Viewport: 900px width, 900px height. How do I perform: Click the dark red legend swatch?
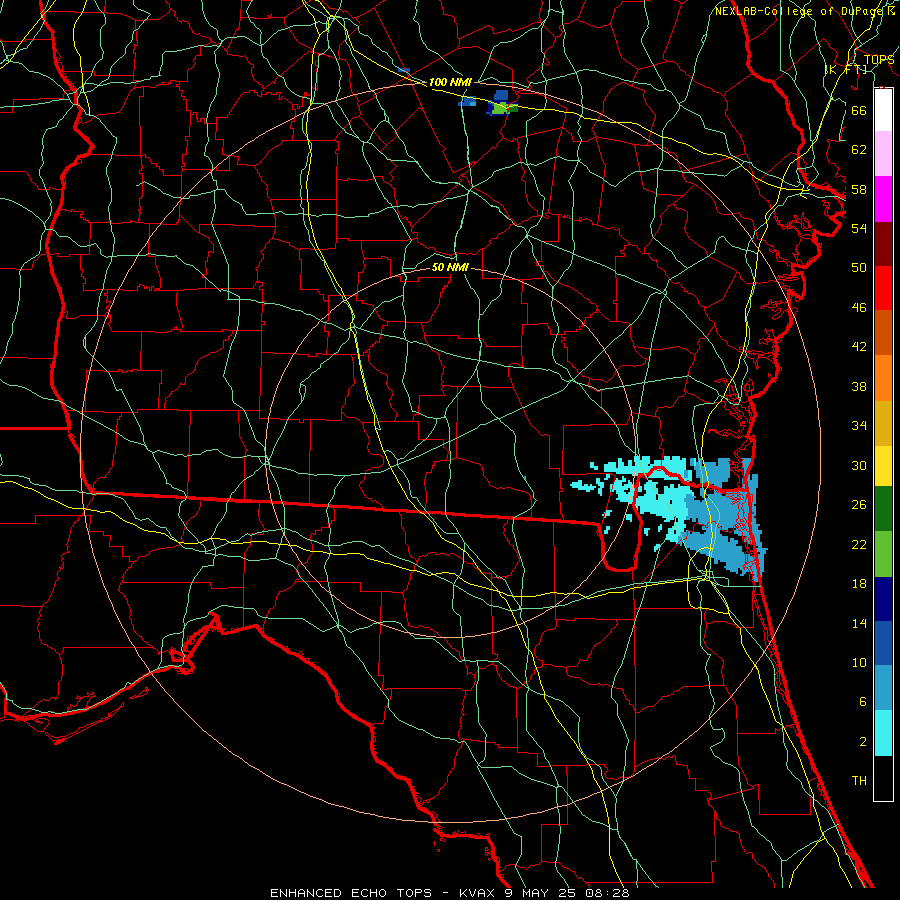883,244
